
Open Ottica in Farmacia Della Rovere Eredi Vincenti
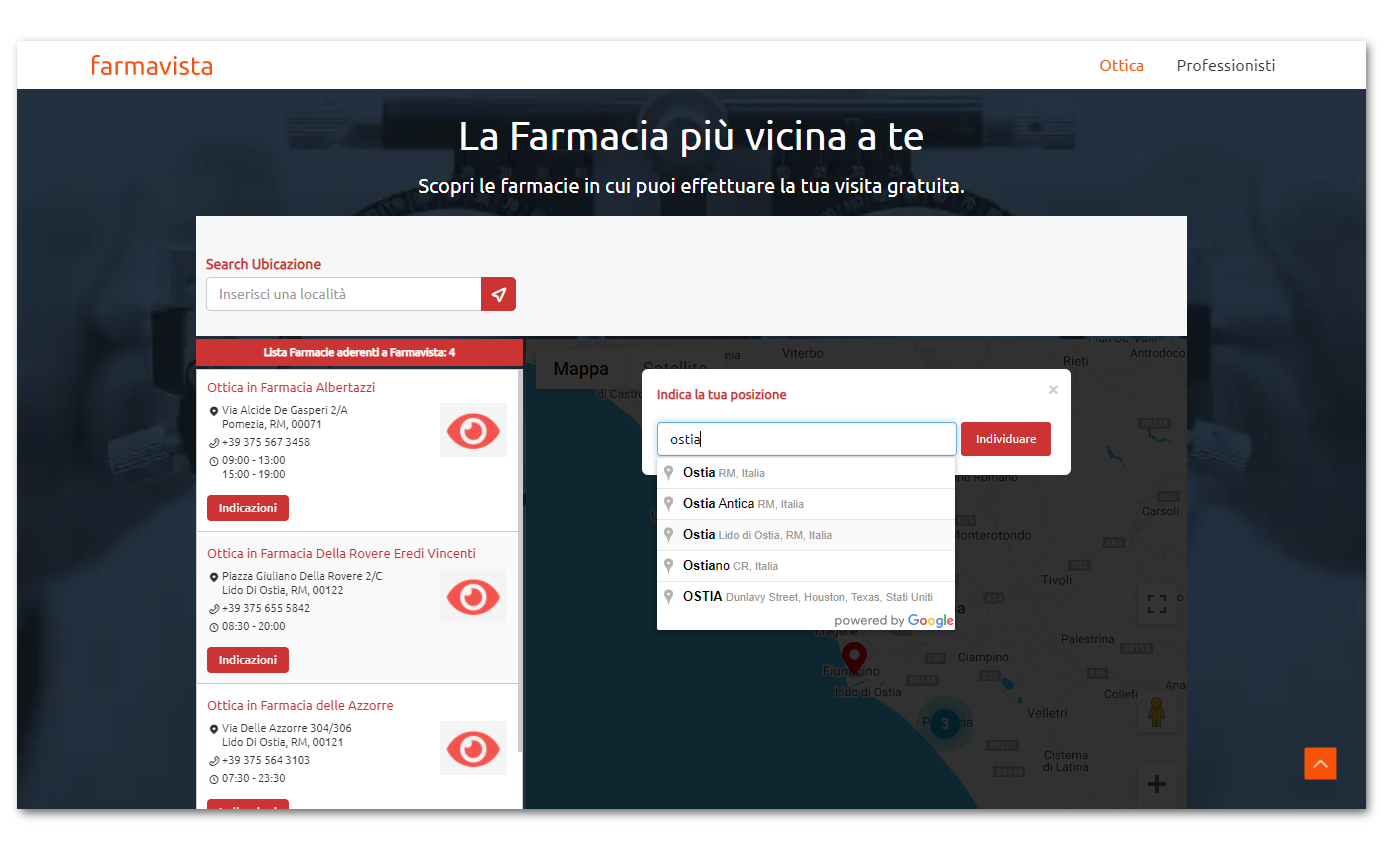pyautogui.click(x=341, y=553)
